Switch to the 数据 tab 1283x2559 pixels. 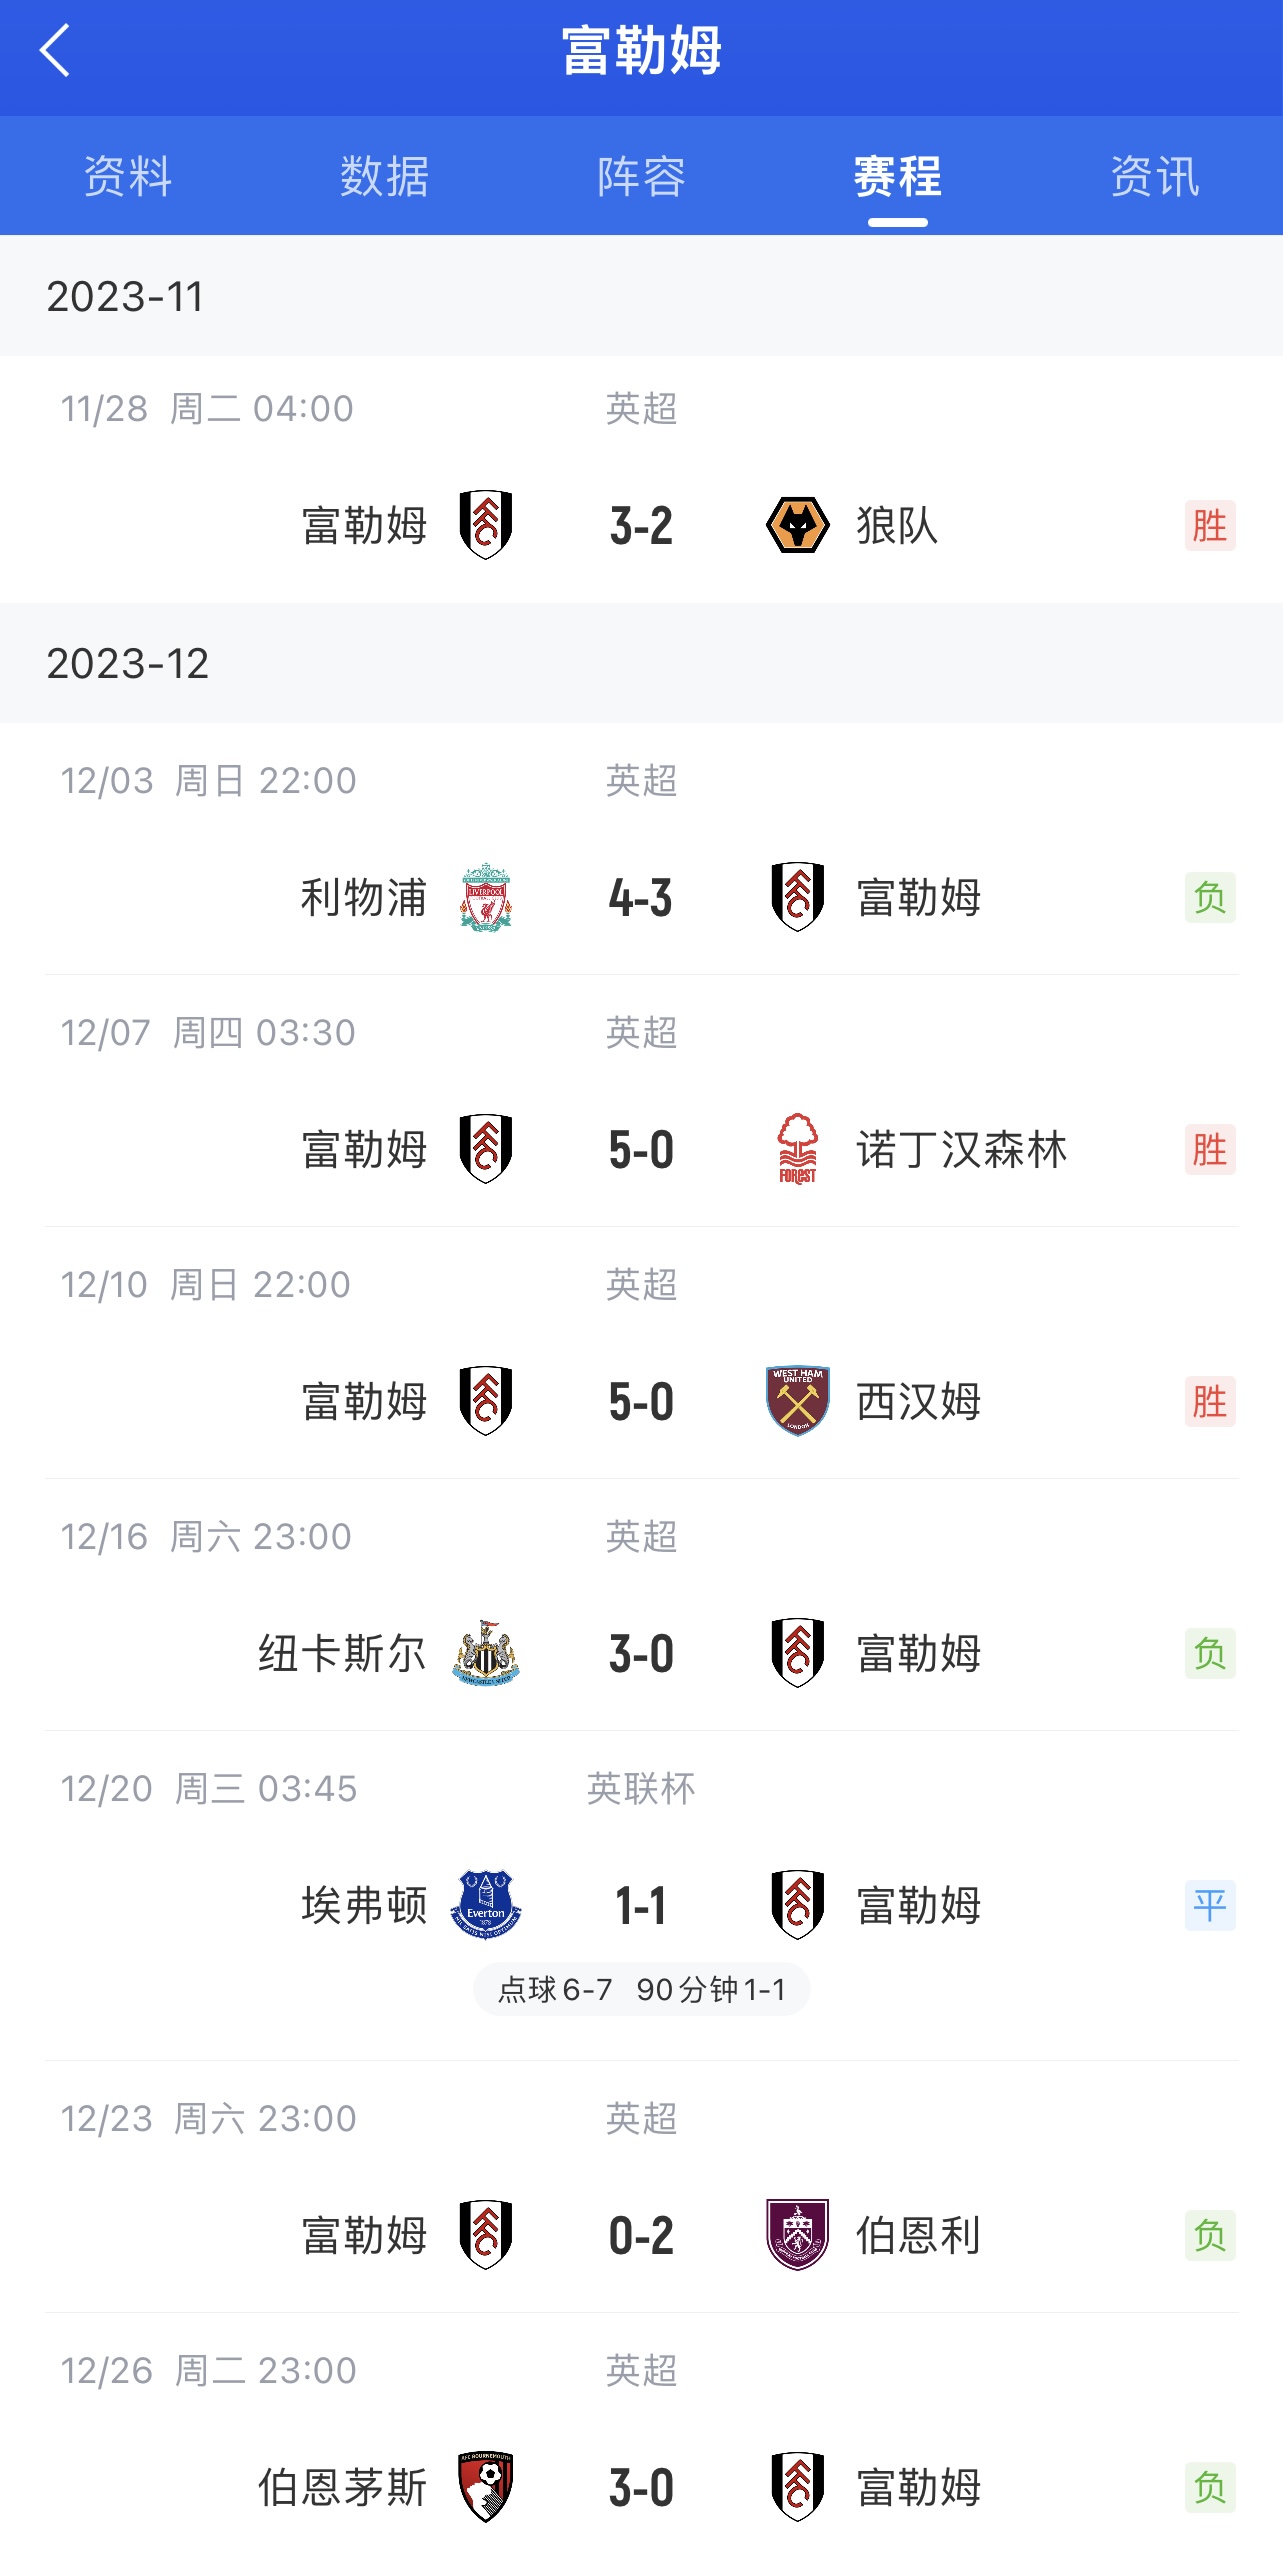pos(384,177)
